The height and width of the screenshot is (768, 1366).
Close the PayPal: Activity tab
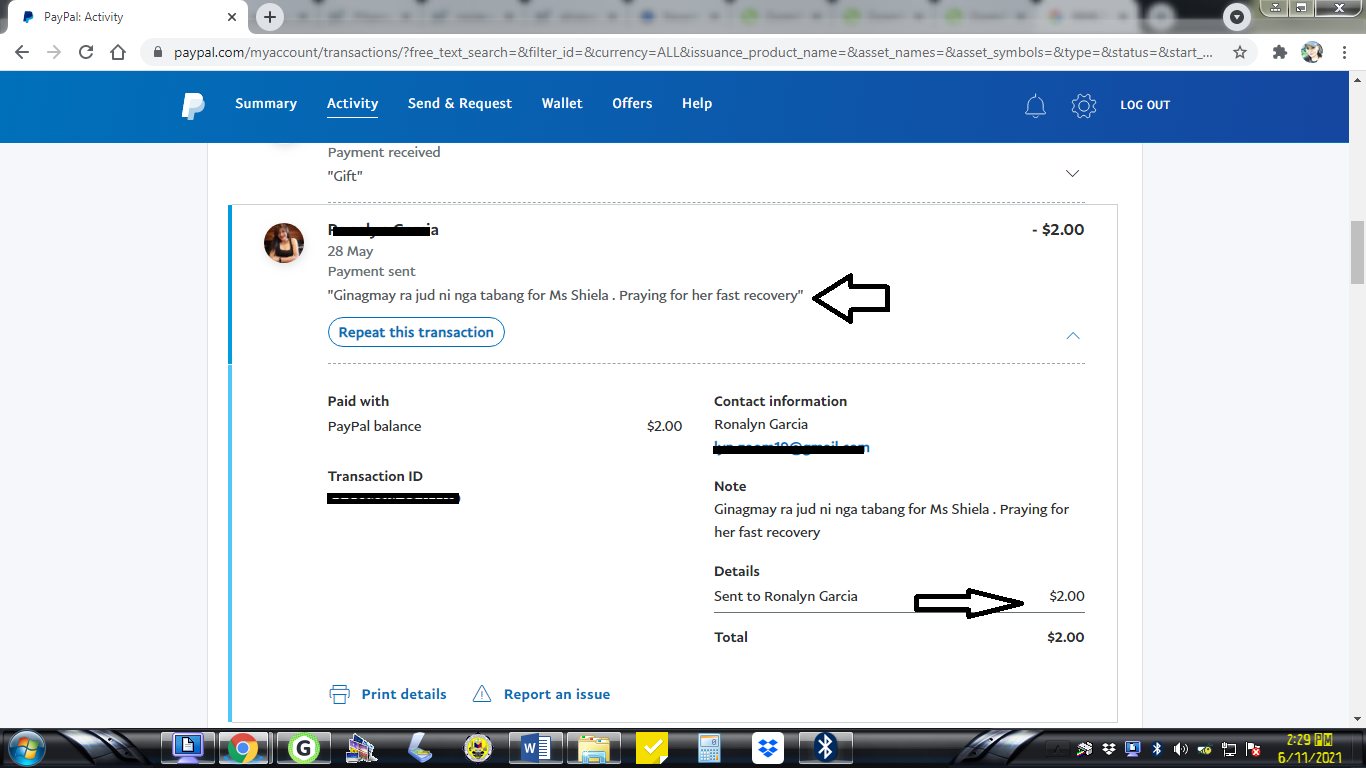pos(232,17)
